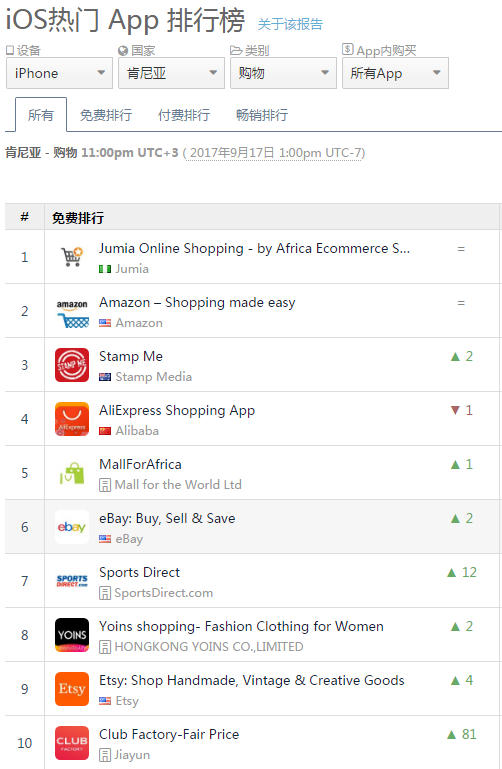Click the Sports Direct logo icon
502x769 pixels.
tap(72, 580)
